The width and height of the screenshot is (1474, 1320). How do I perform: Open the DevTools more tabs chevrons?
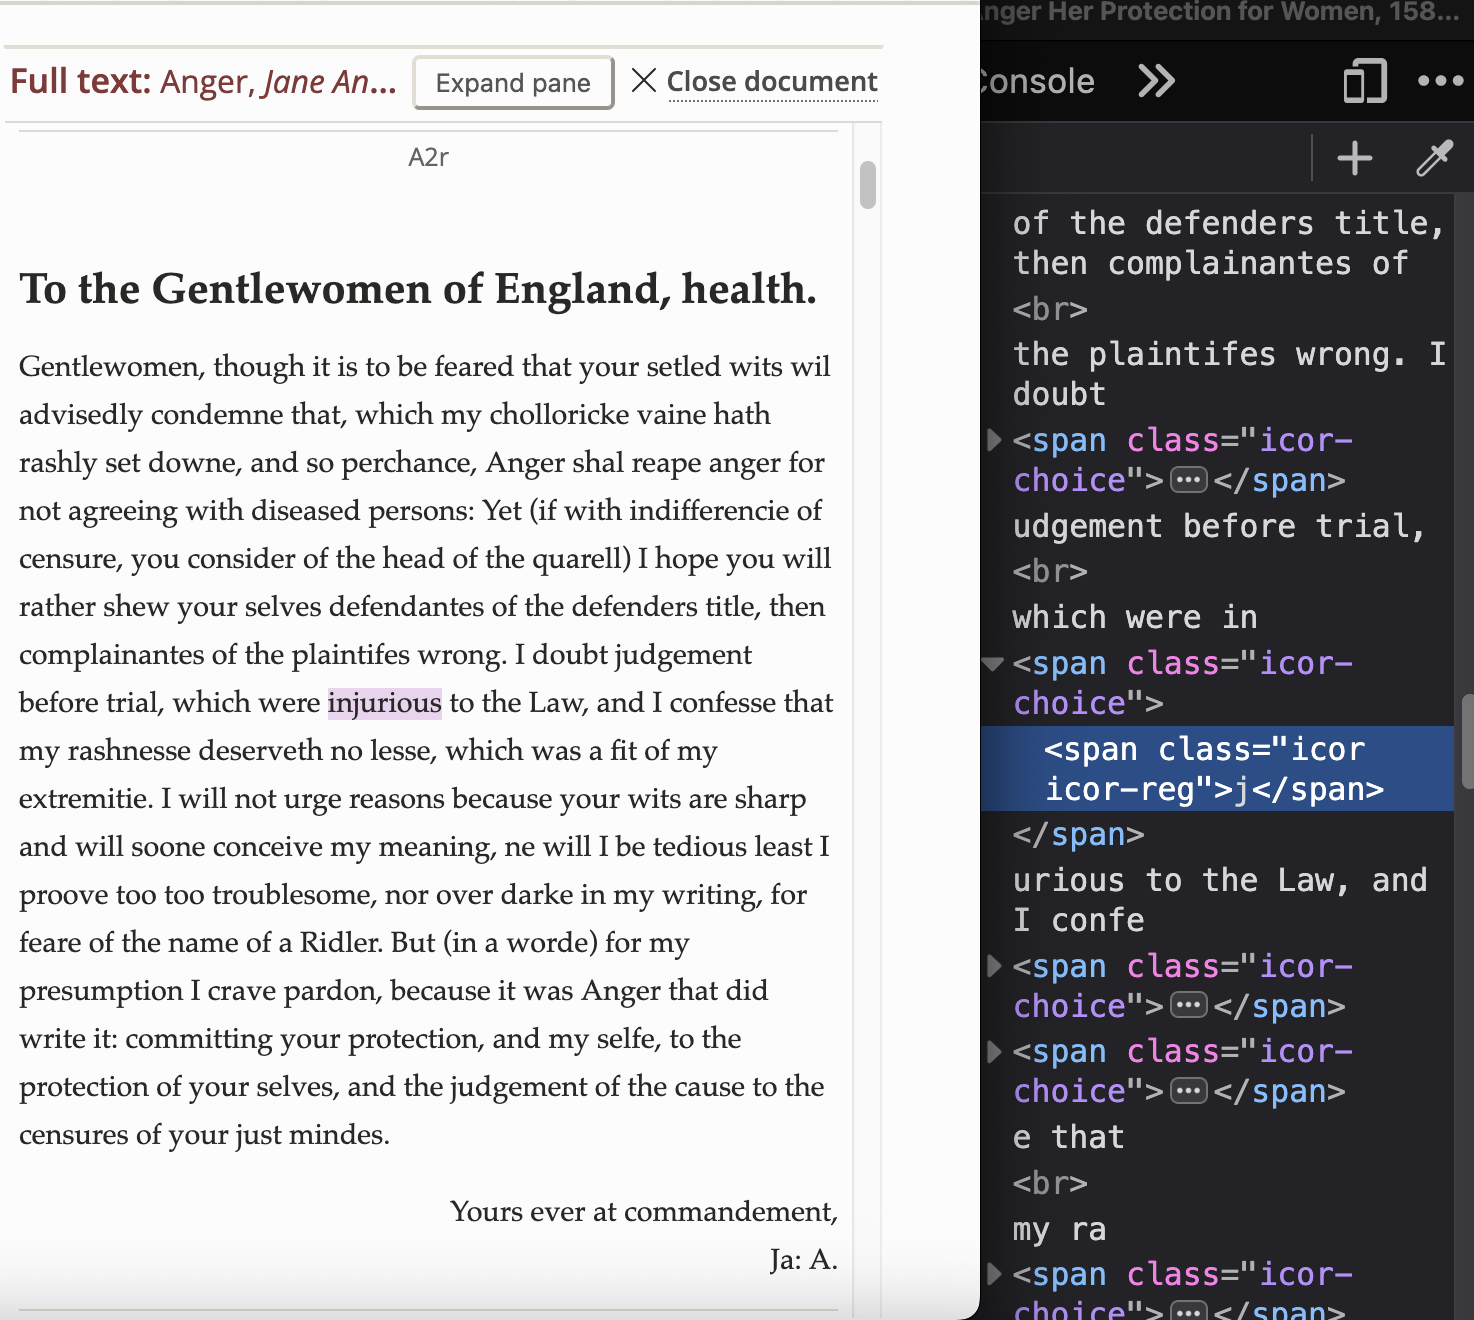(x=1156, y=81)
